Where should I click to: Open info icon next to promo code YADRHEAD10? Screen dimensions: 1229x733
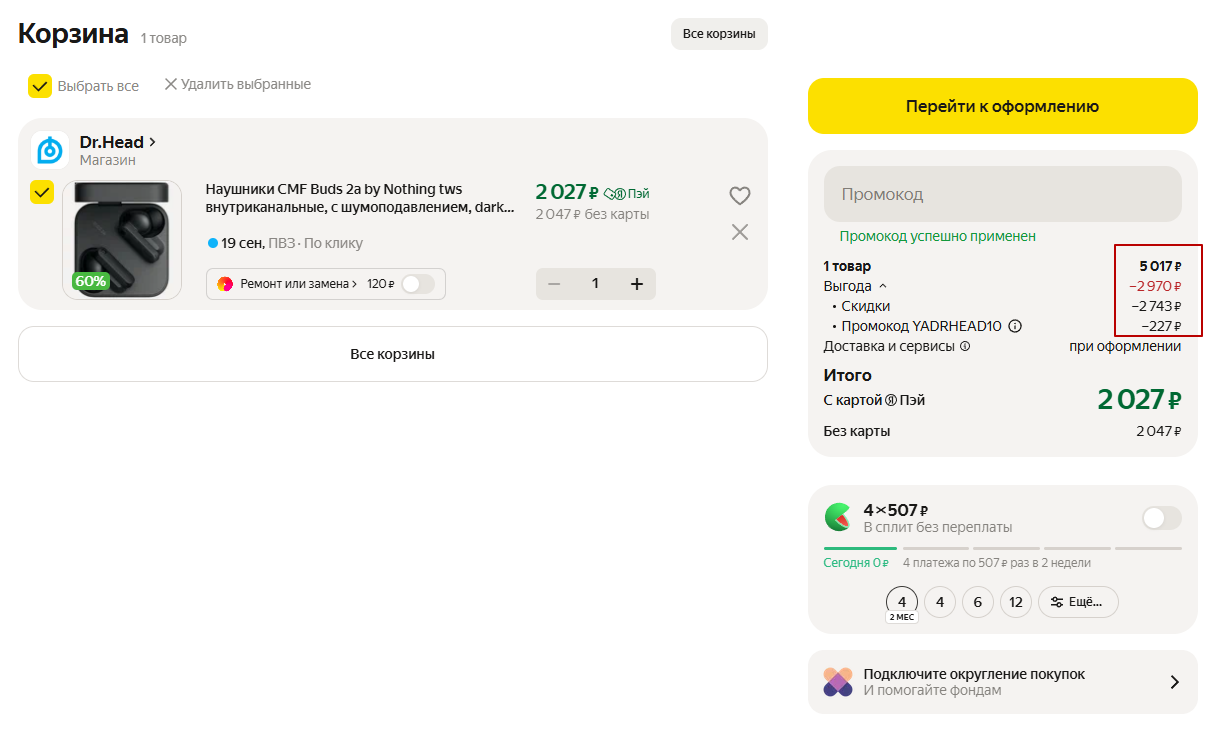click(1015, 326)
